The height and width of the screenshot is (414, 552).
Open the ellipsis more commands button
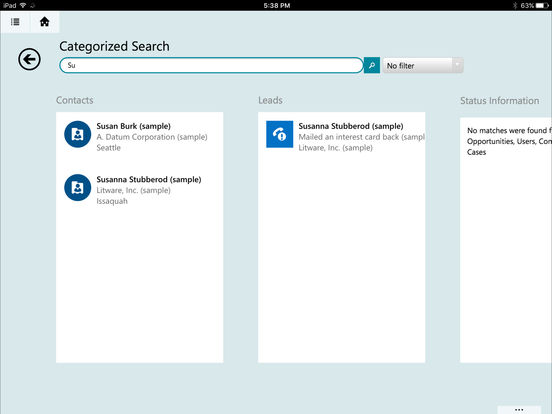point(519,410)
